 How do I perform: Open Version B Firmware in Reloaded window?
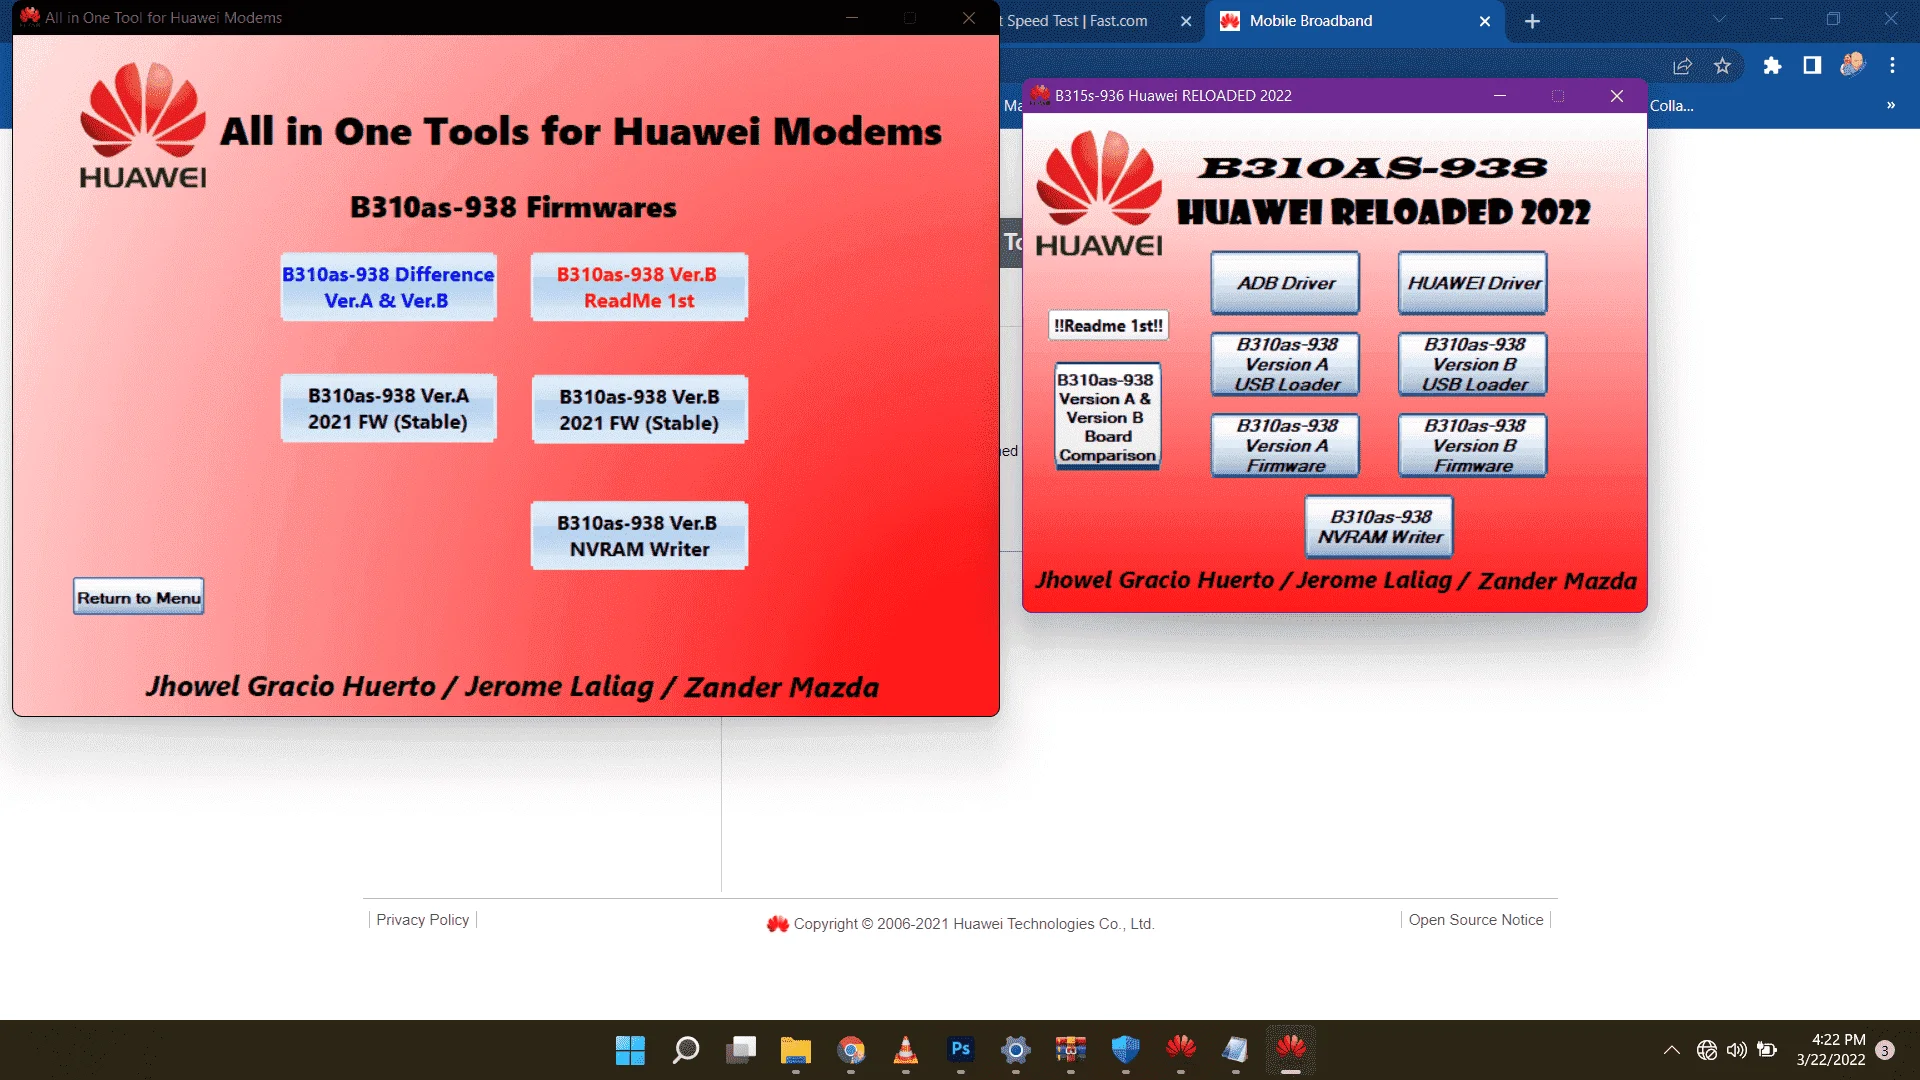1473,445
